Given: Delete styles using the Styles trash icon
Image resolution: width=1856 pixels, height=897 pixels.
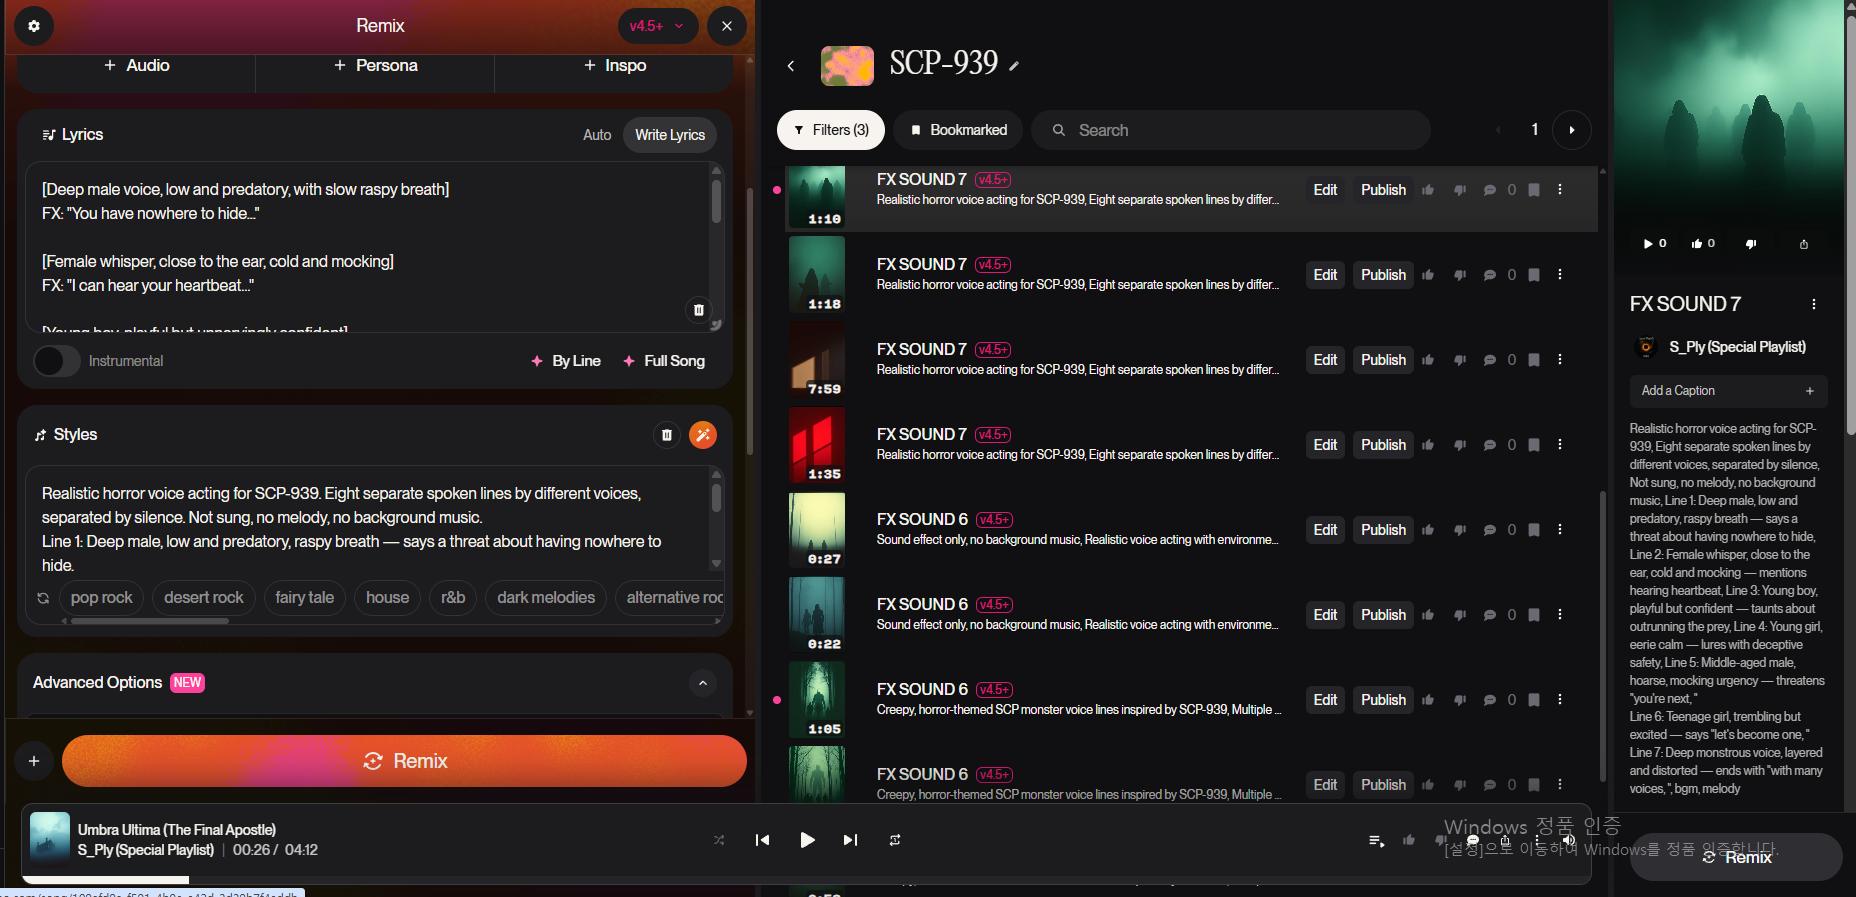Looking at the screenshot, I should tap(667, 435).
